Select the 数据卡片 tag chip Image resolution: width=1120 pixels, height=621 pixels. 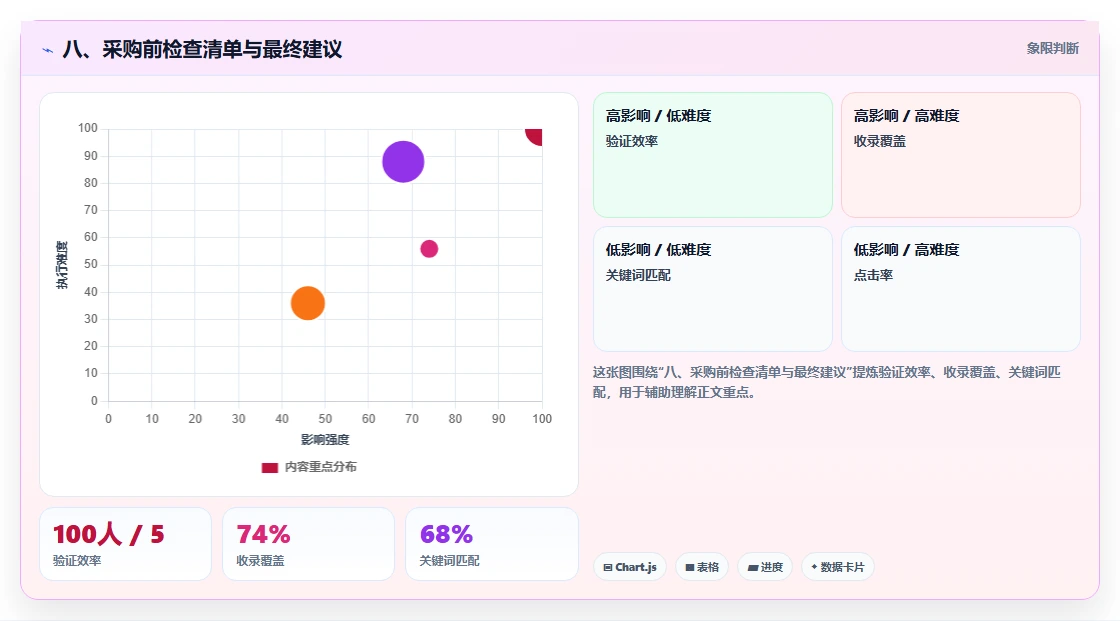838,567
